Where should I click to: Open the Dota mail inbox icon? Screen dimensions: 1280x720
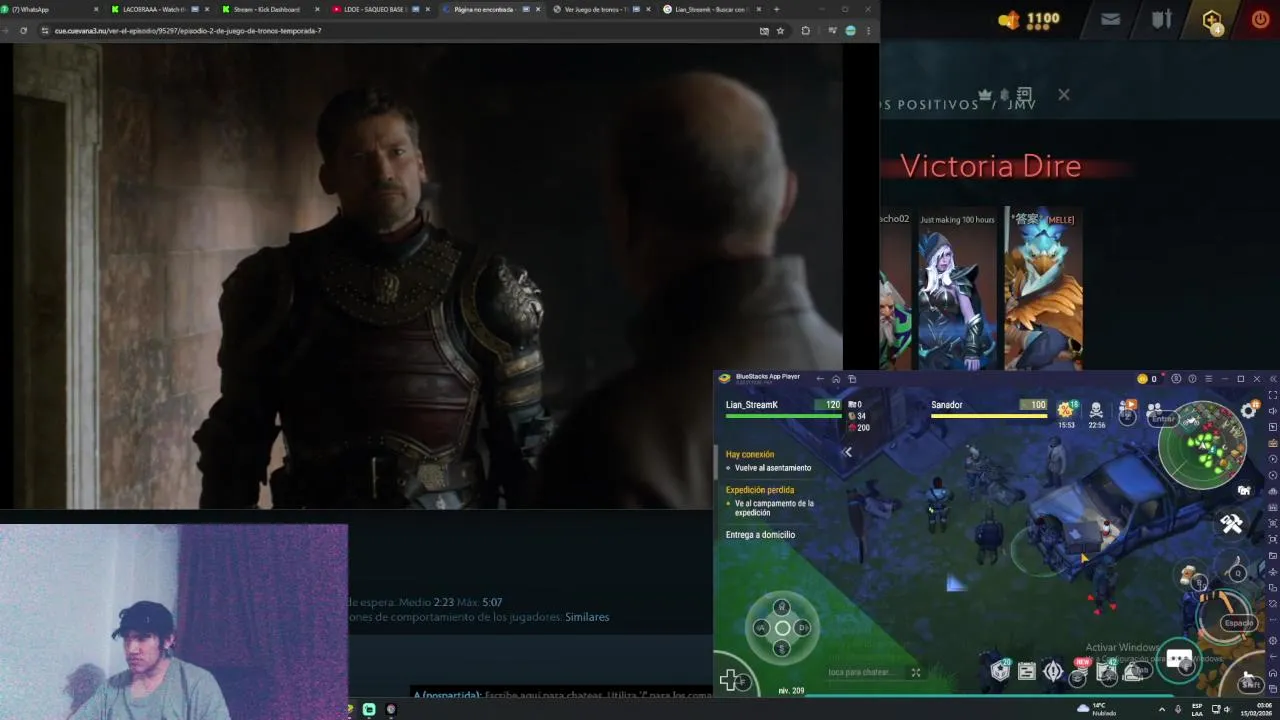[x=1110, y=19]
